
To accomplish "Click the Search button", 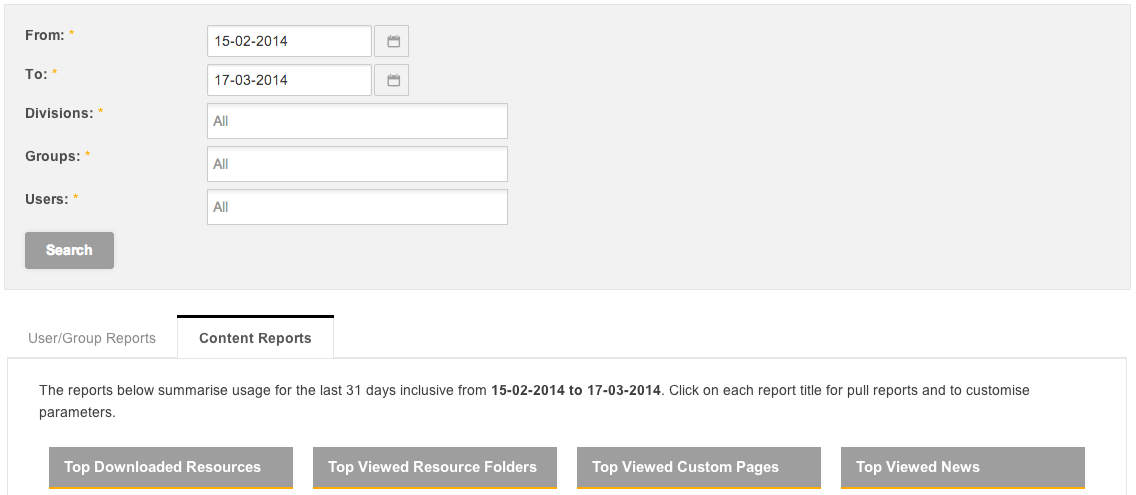I will tap(70, 250).
